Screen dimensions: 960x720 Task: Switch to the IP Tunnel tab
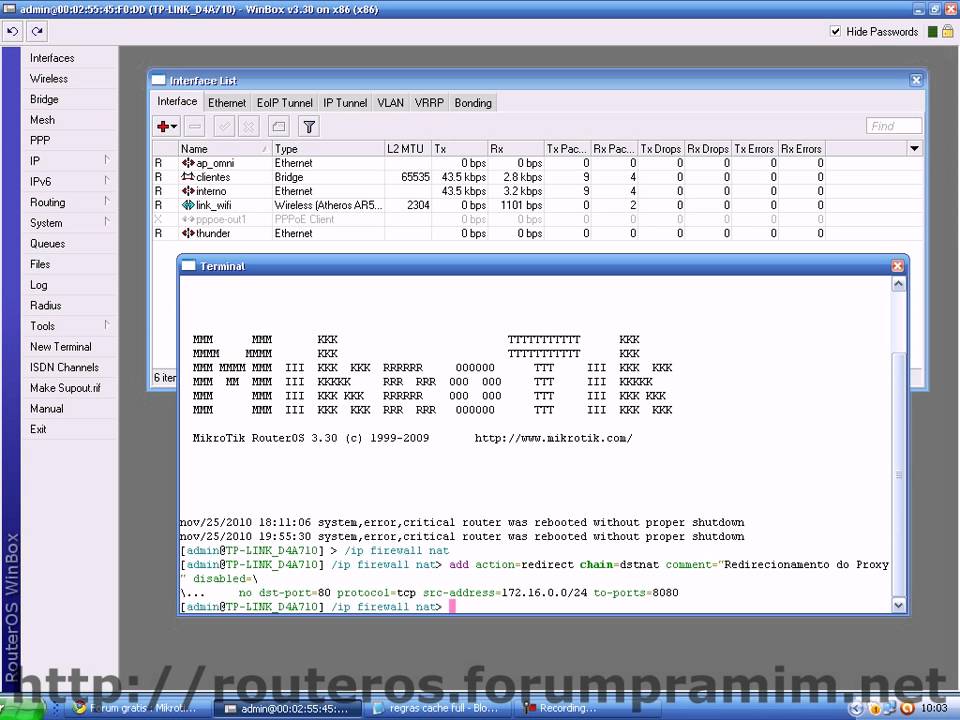point(345,103)
